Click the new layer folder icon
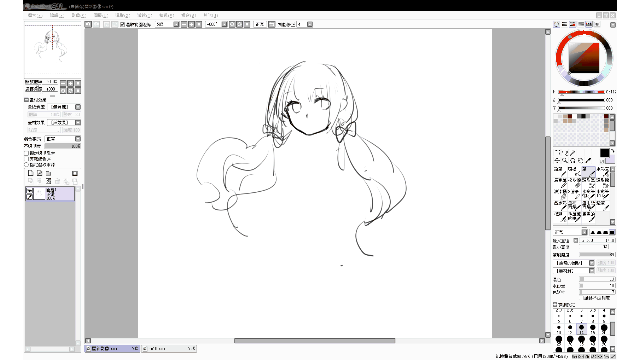Image resolution: width=640 pixels, height=360 pixels. pyautogui.click(x=48, y=173)
